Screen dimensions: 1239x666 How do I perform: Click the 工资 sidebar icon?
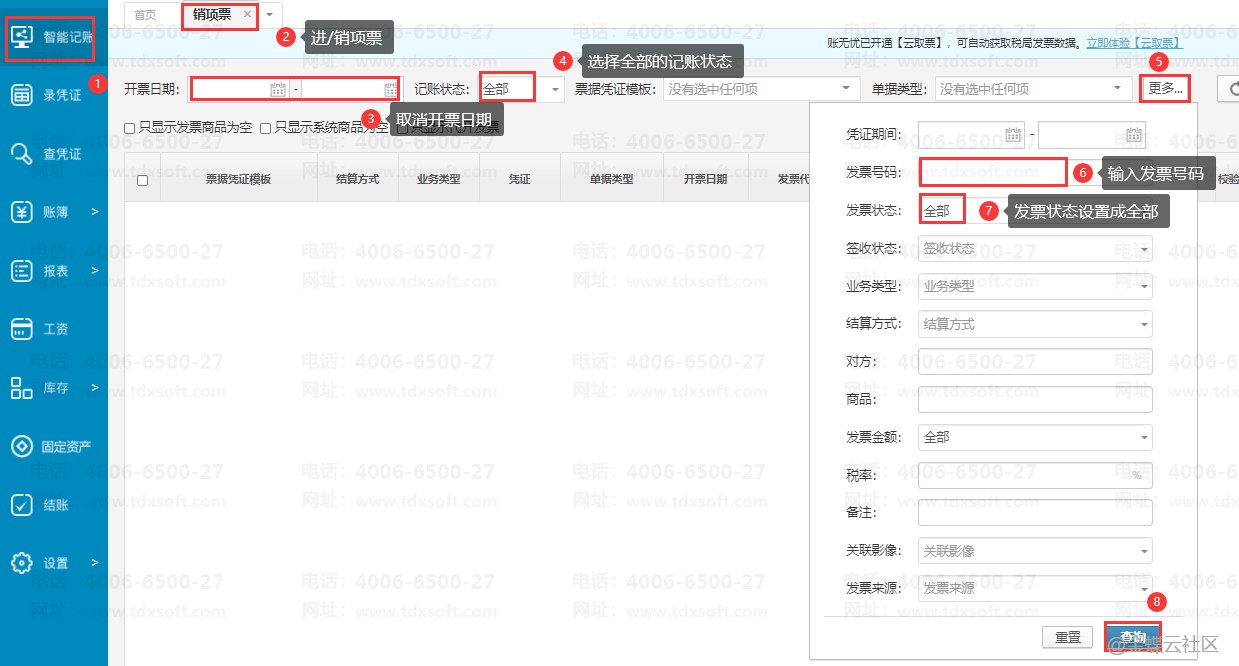pos(21,329)
